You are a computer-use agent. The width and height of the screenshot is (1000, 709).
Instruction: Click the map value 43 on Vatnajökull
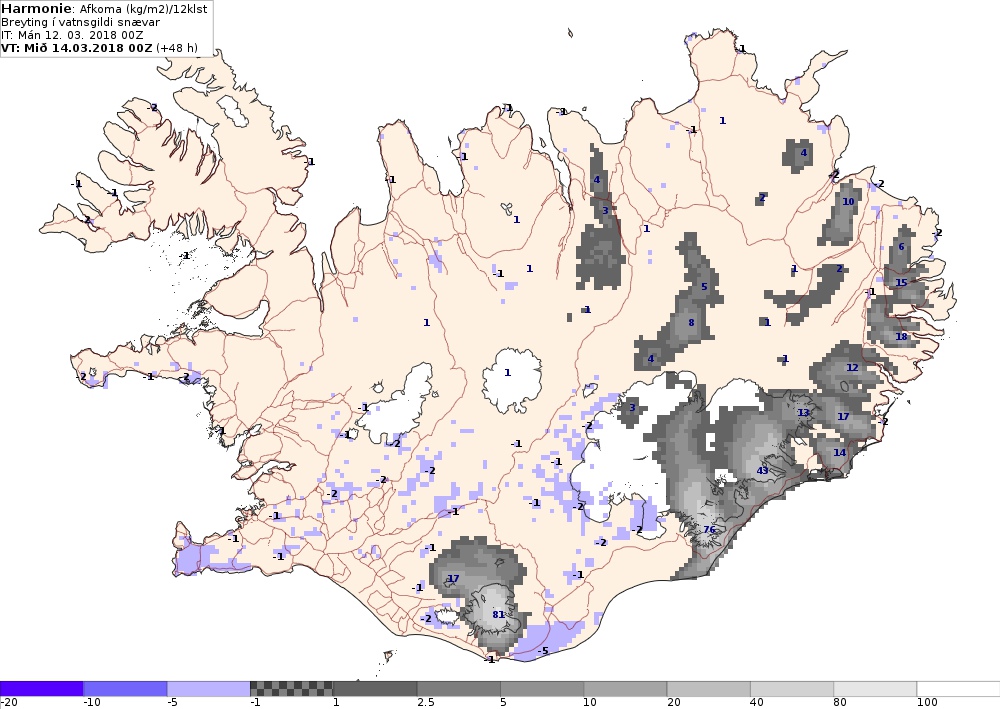click(762, 471)
